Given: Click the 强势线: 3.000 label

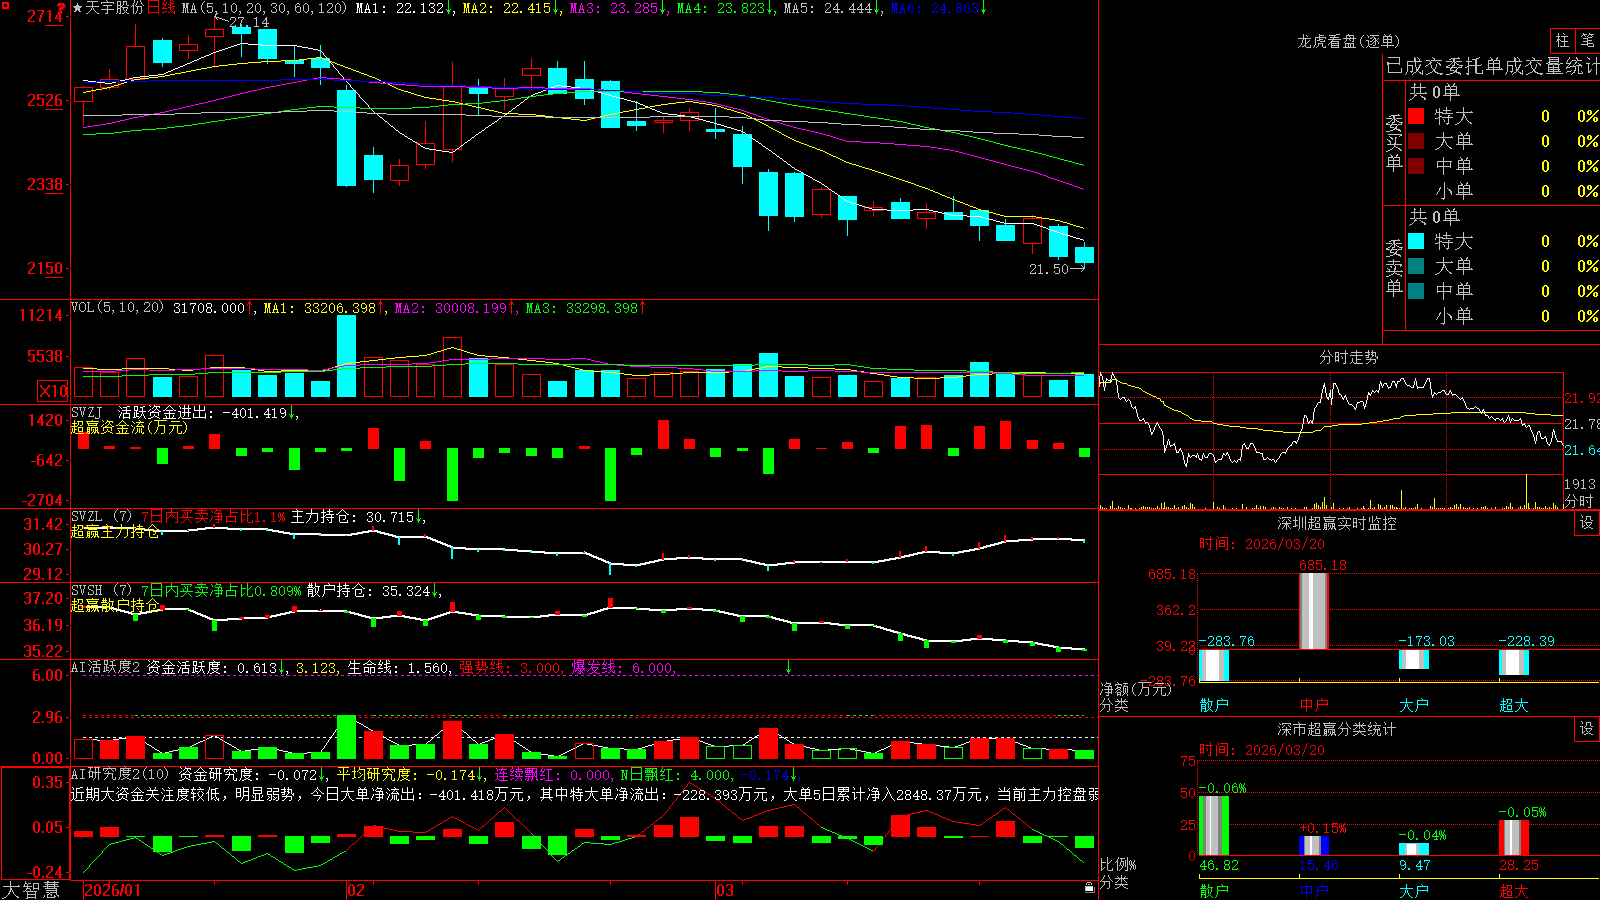Looking at the screenshot, I should (510, 668).
